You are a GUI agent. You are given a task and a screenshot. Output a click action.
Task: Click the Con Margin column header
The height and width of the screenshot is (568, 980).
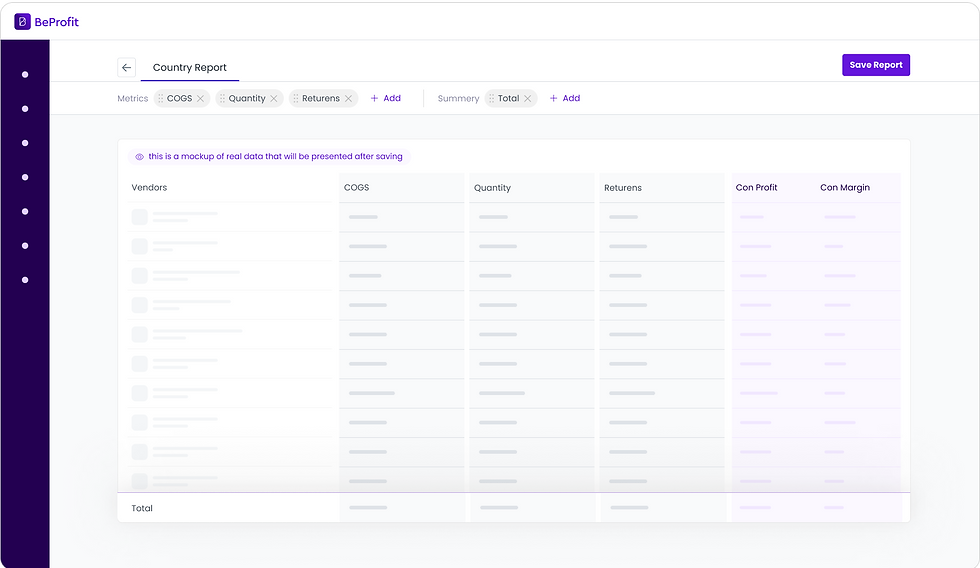point(845,187)
